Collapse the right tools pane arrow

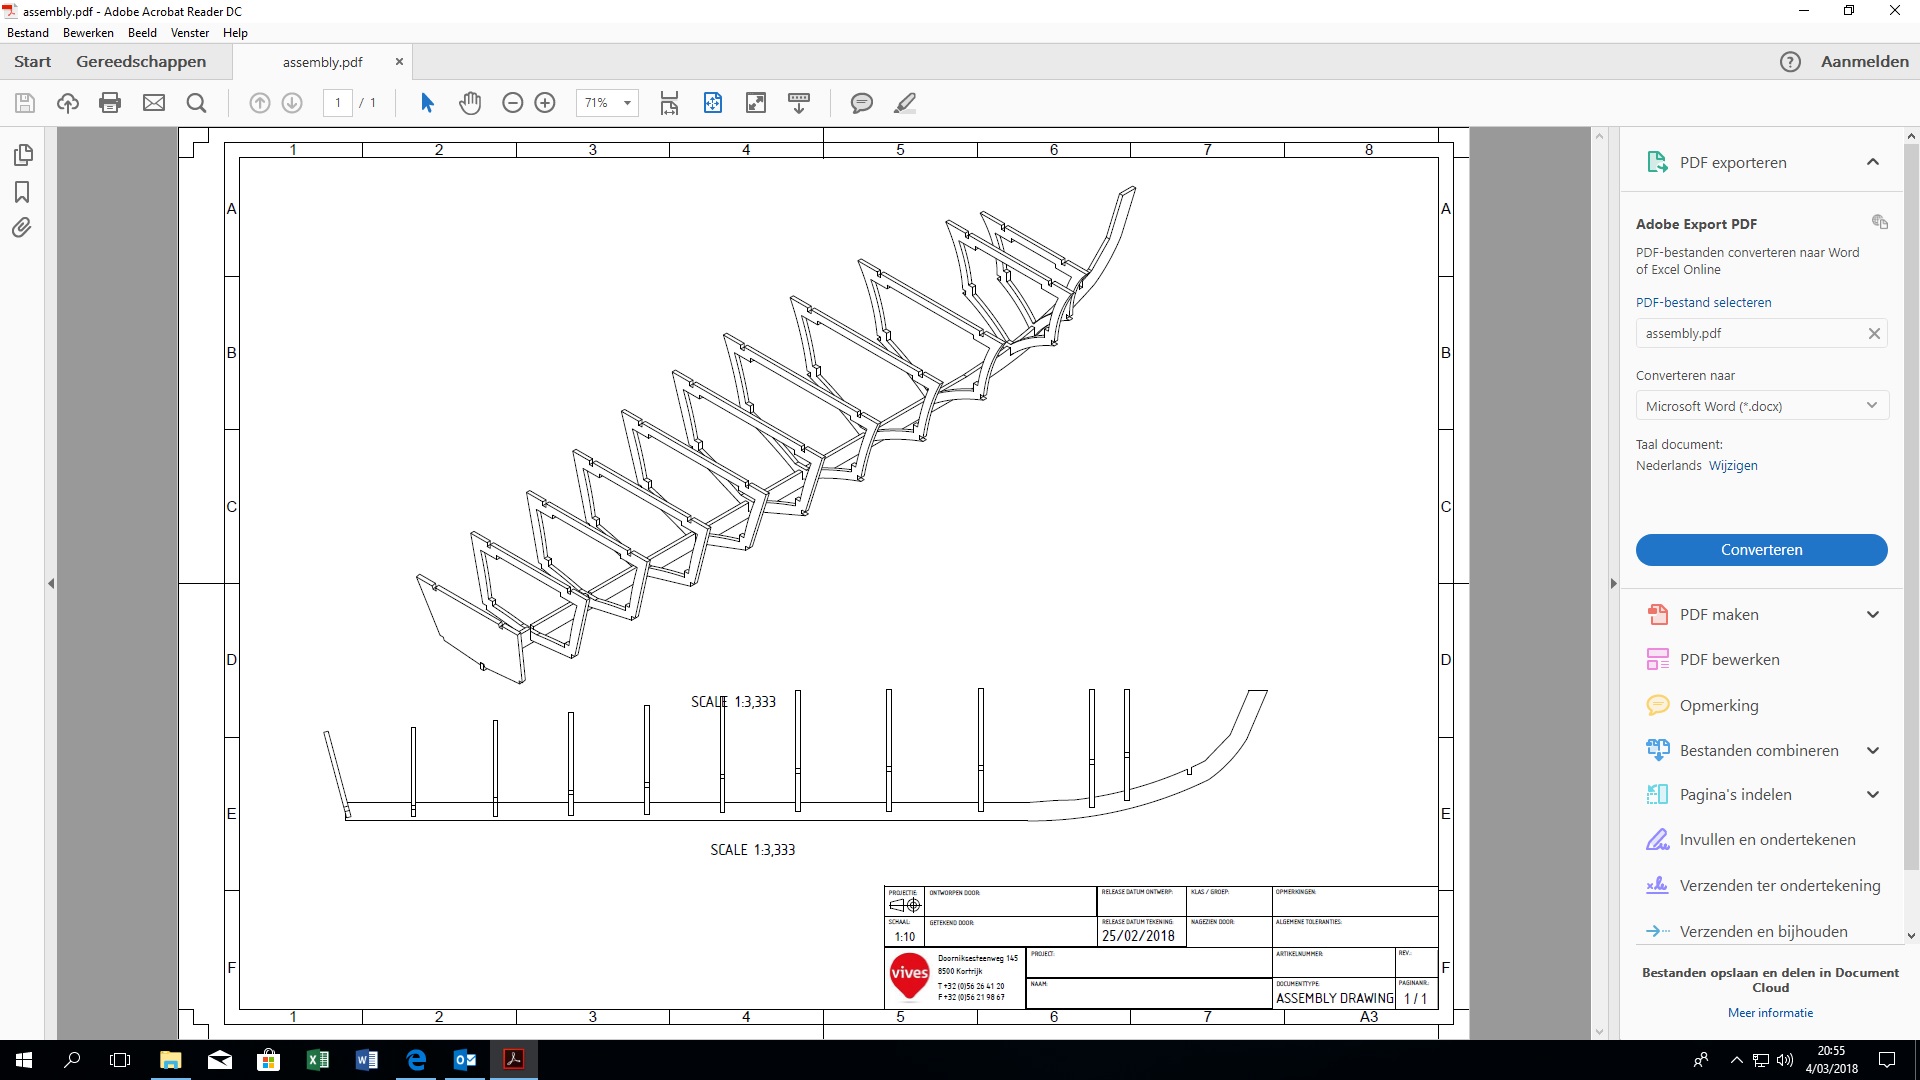(1613, 583)
